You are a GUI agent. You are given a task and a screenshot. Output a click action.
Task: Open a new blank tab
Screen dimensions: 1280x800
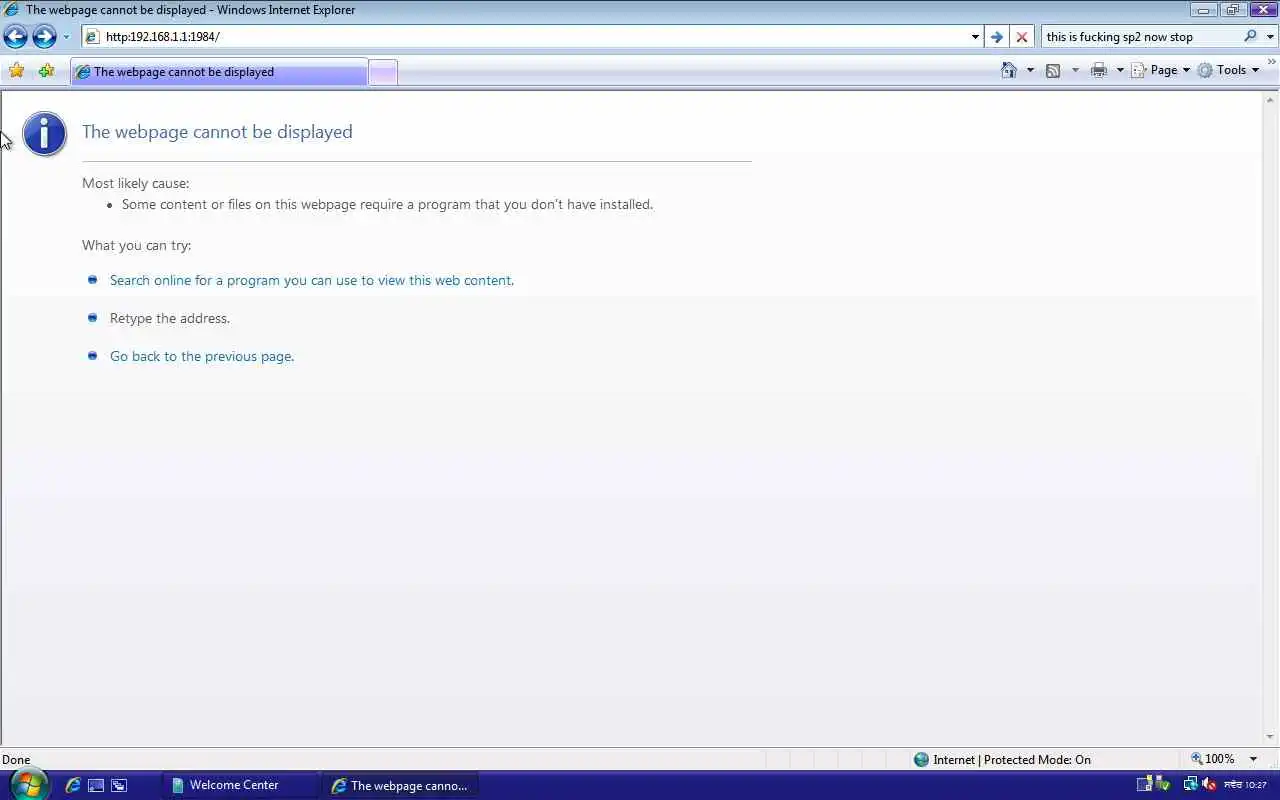point(383,72)
